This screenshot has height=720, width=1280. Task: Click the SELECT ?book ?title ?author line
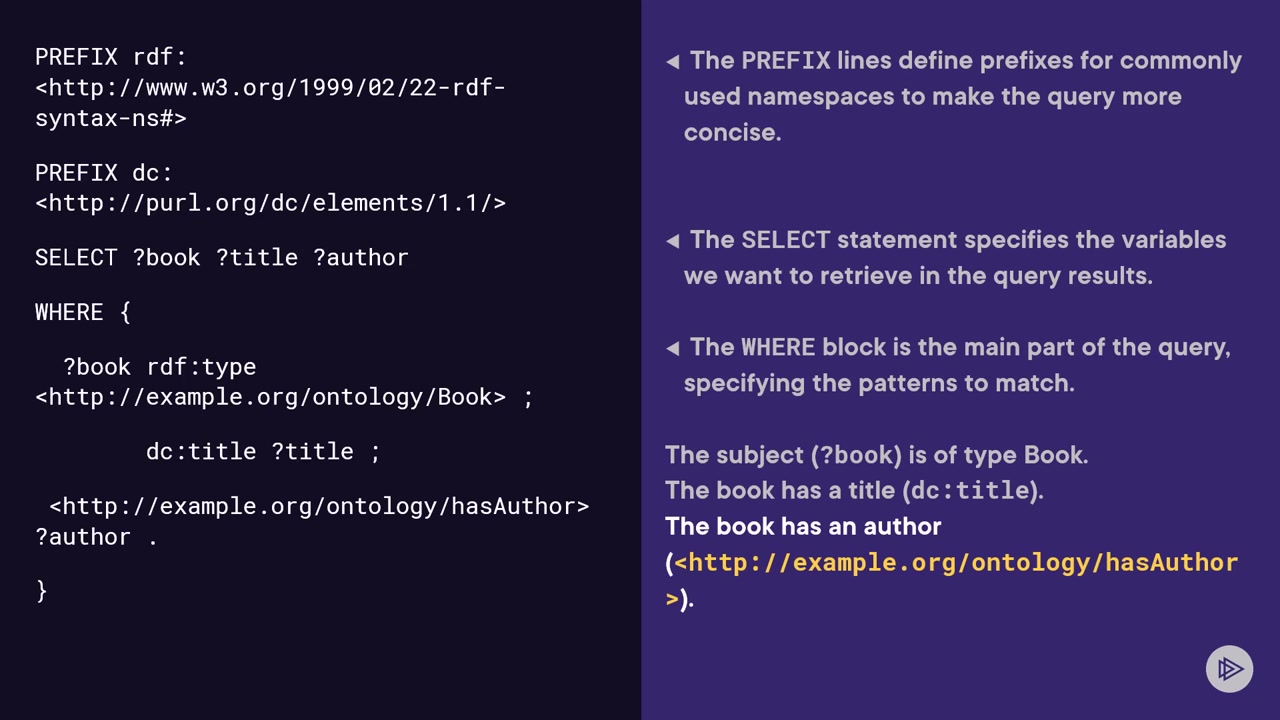click(222, 257)
